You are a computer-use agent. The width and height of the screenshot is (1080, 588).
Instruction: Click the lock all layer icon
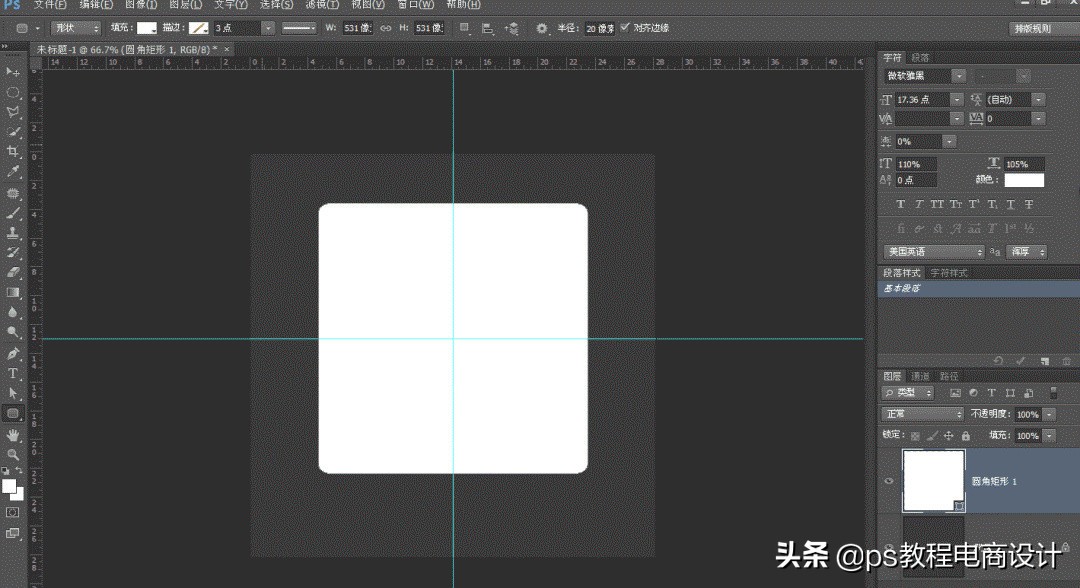pos(965,436)
